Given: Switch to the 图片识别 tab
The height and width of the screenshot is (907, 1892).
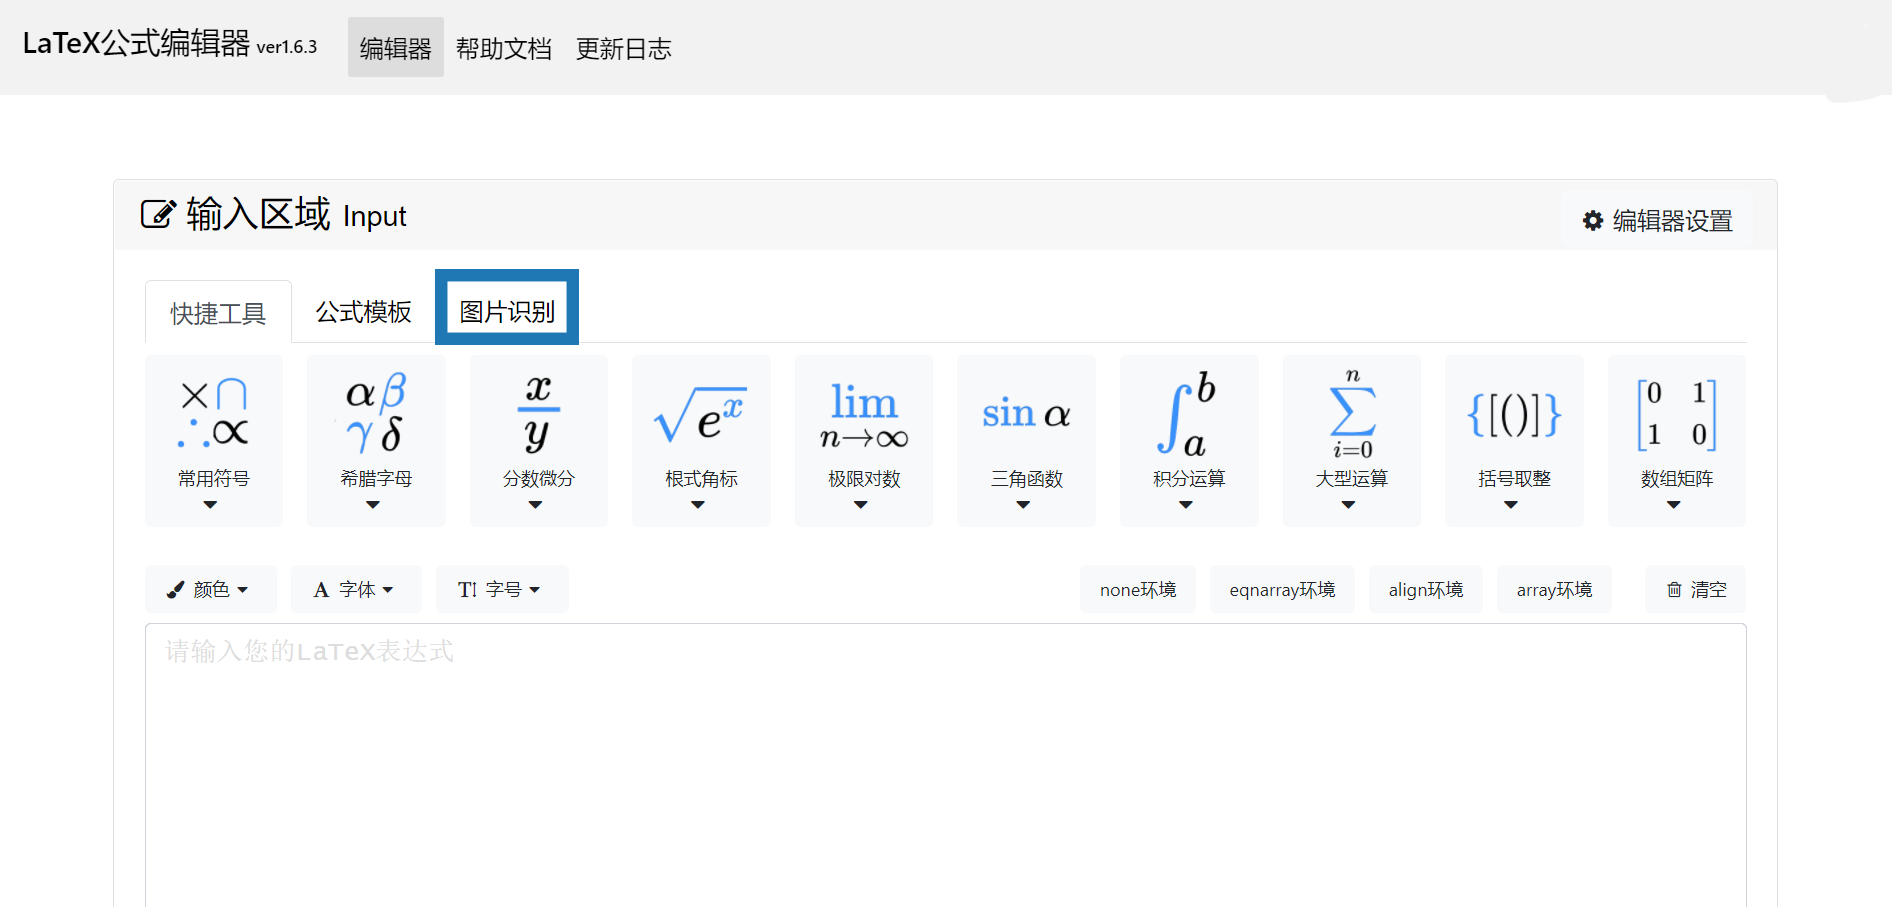Looking at the screenshot, I should [507, 311].
